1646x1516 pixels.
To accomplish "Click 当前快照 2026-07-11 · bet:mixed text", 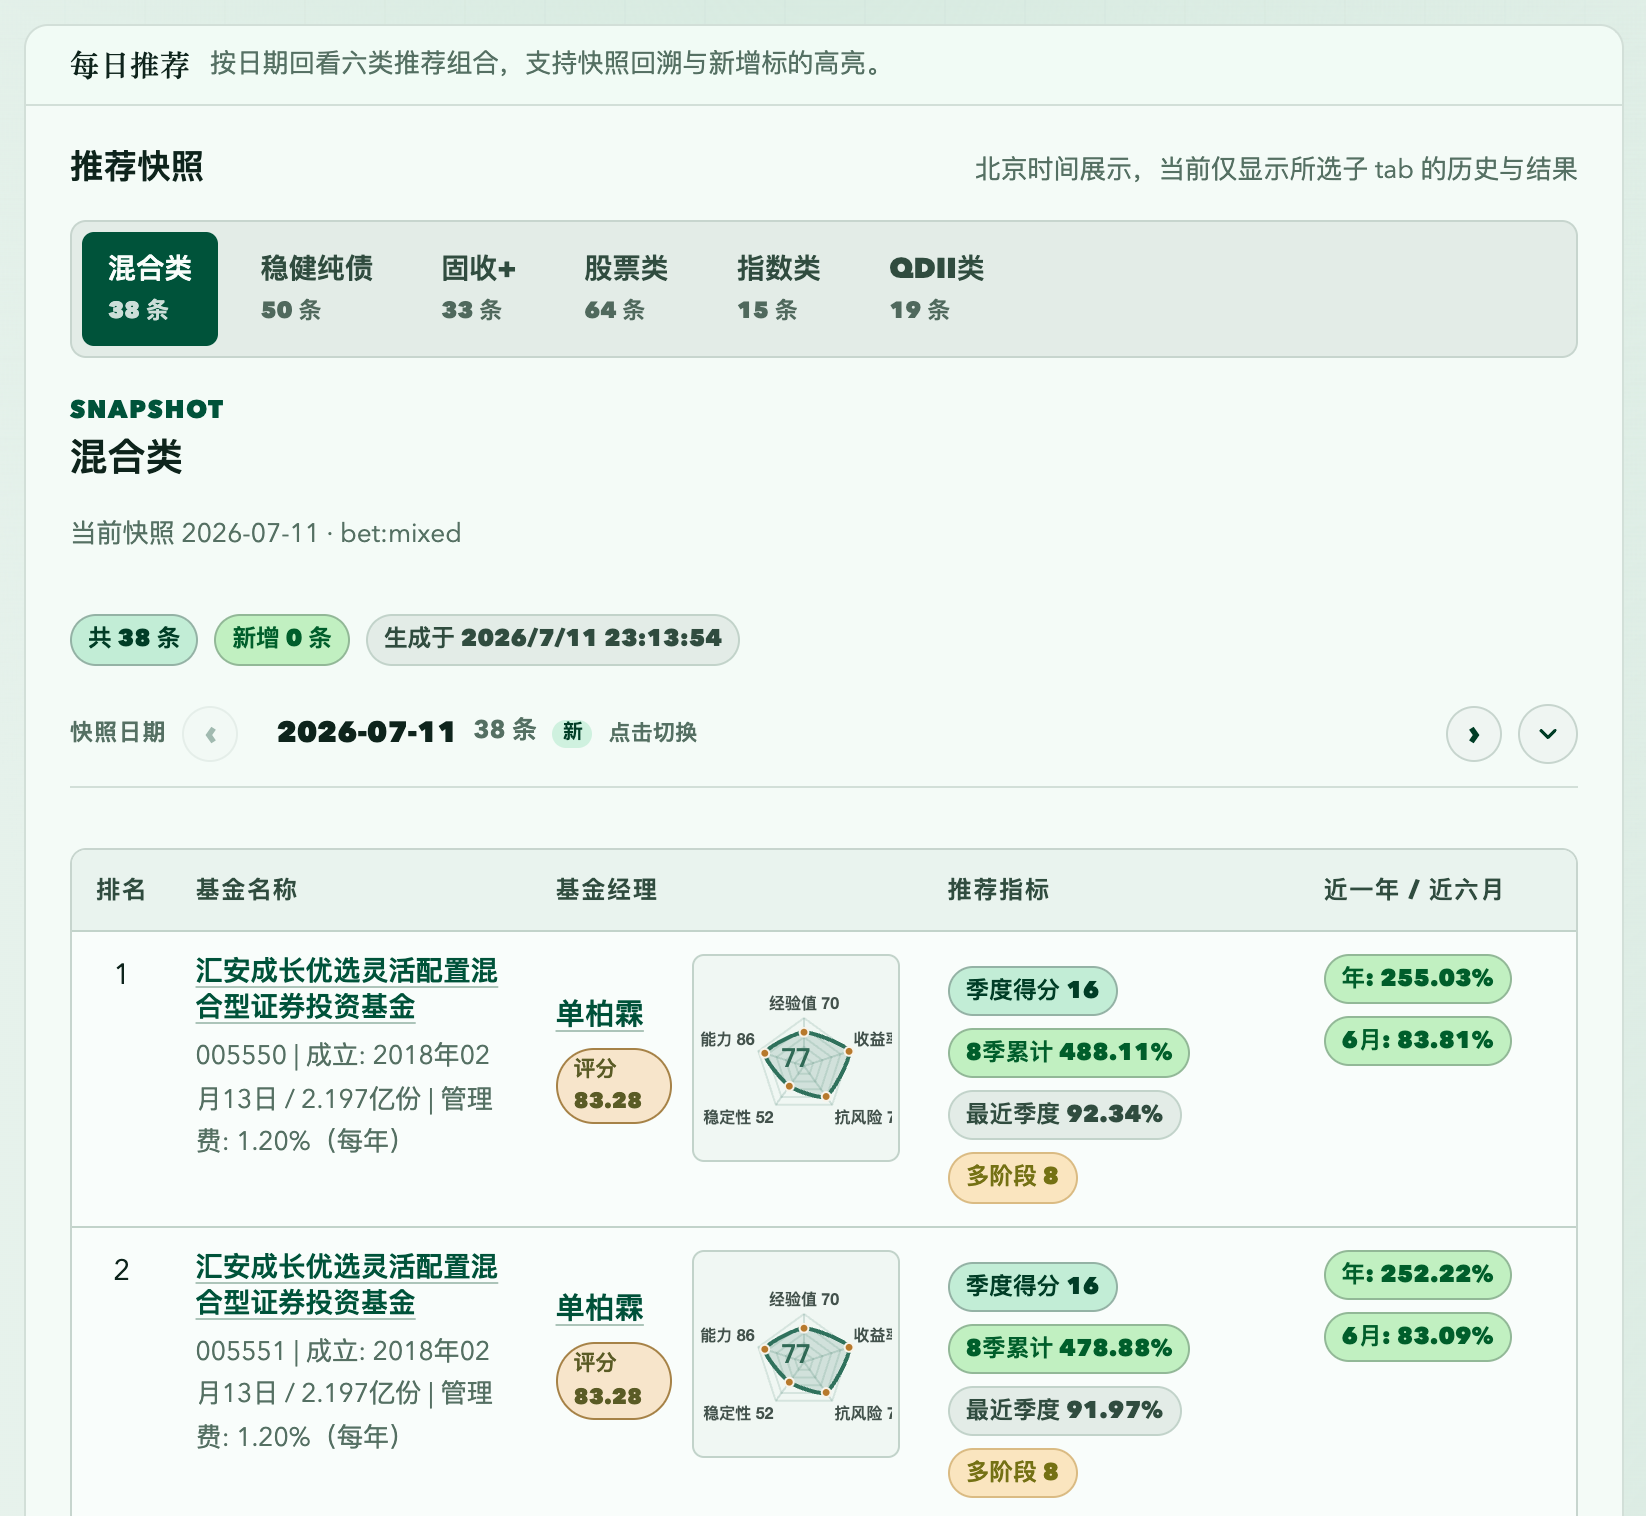I will pyautogui.click(x=266, y=533).
